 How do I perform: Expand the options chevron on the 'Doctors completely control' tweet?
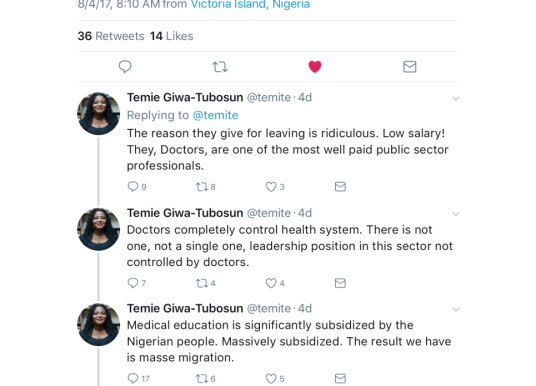point(455,214)
